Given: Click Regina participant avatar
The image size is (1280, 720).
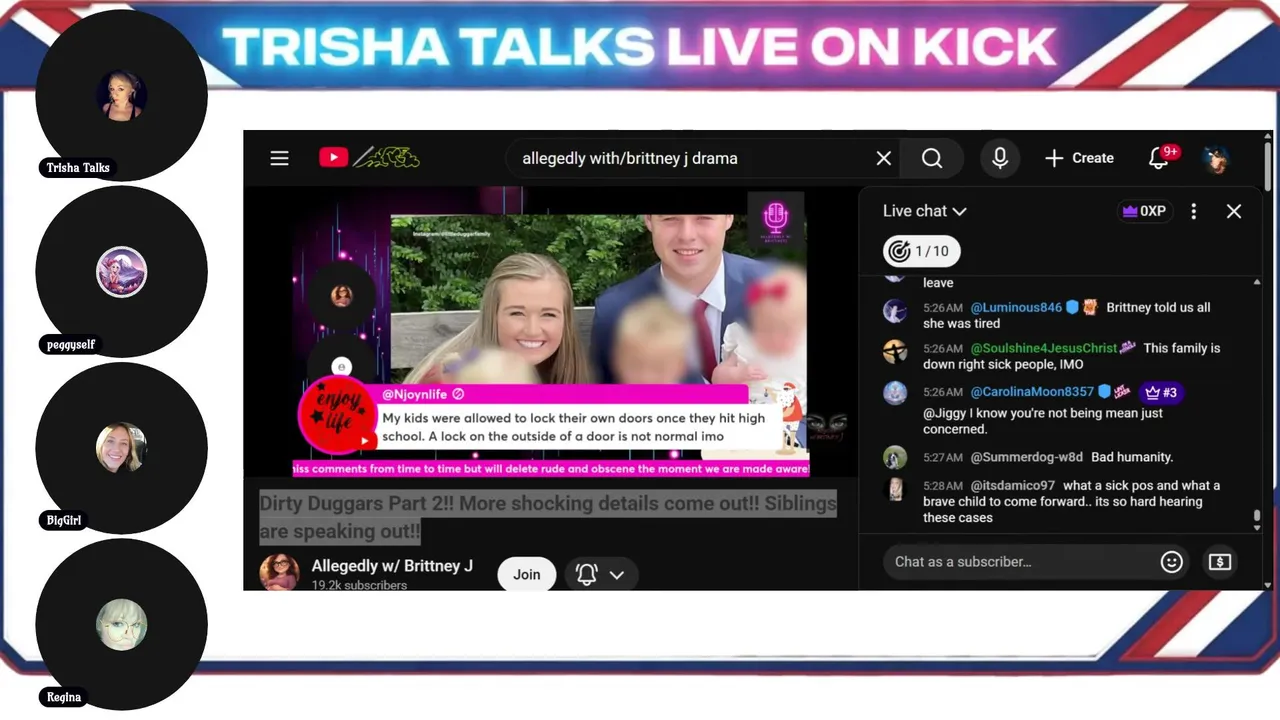Looking at the screenshot, I should [122, 624].
